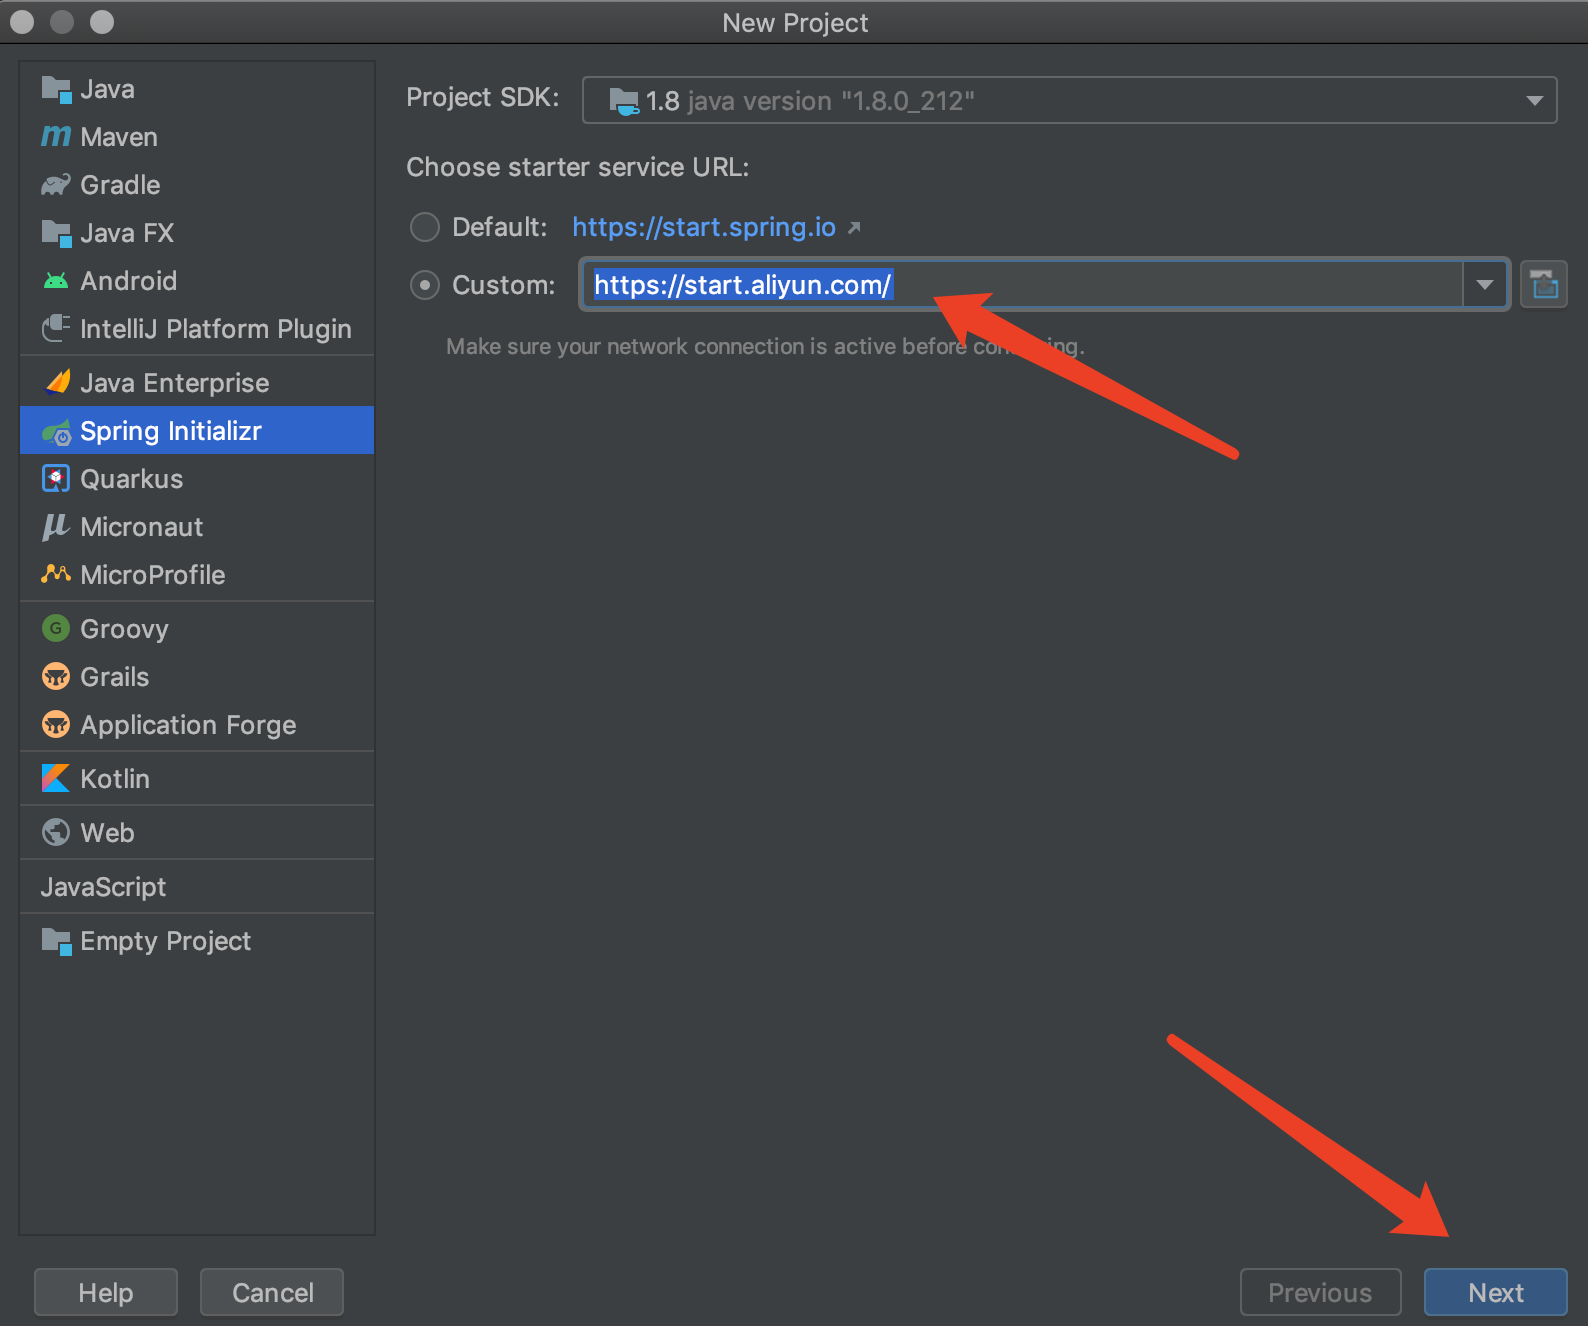This screenshot has height=1326, width=1588.
Task: Click the IntelliJ Platform Plugin icon
Action: [x=56, y=328]
